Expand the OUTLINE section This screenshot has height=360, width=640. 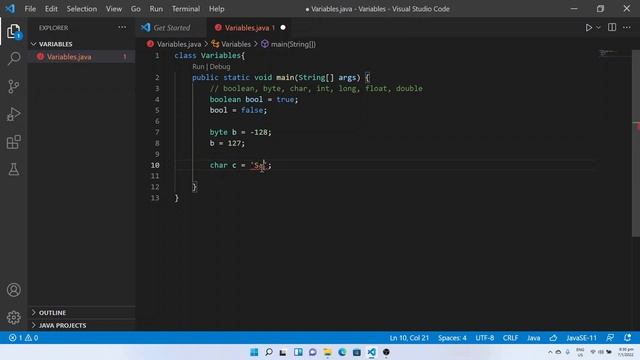(x=82, y=313)
